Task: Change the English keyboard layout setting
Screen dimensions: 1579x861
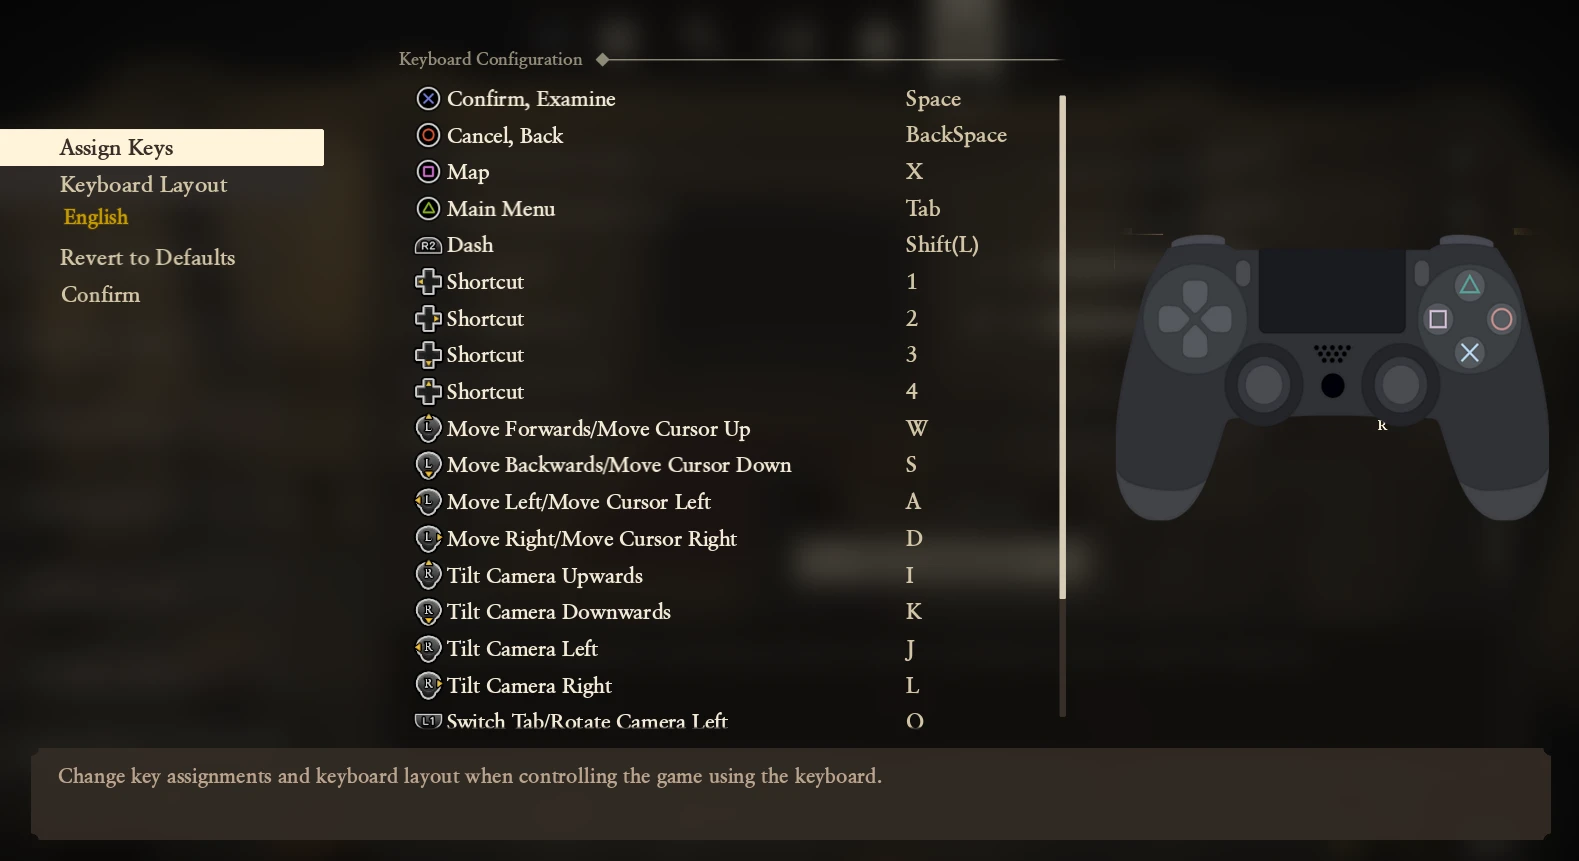Action: tap(96, 217)
